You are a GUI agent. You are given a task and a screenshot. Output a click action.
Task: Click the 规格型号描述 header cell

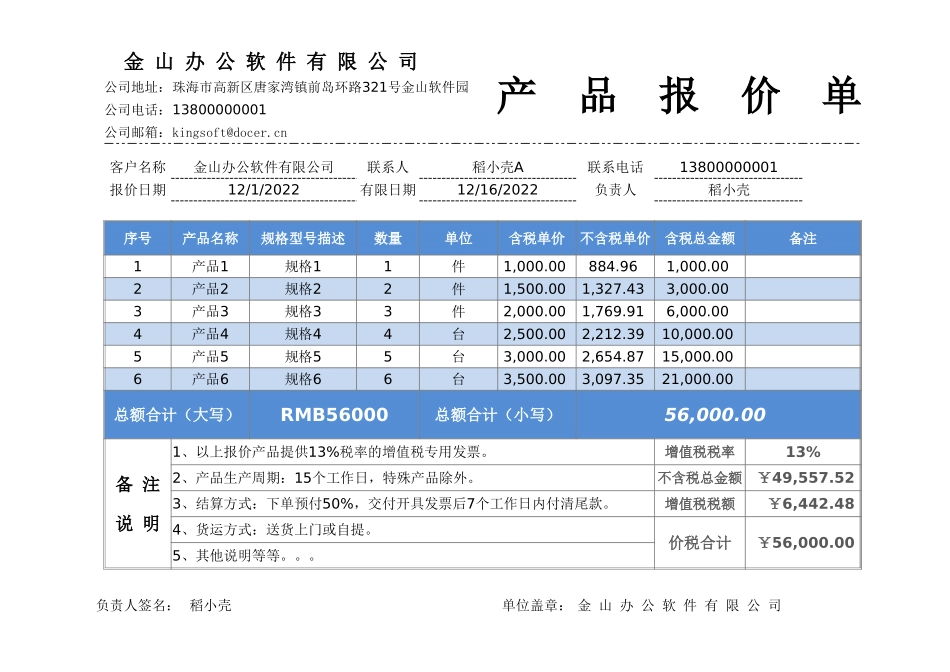click(x=302, y=237)
